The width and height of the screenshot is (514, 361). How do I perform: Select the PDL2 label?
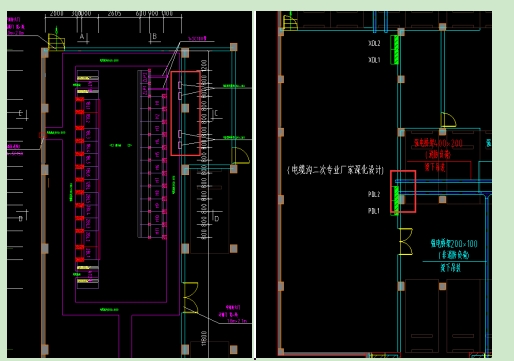click(374, 194)
